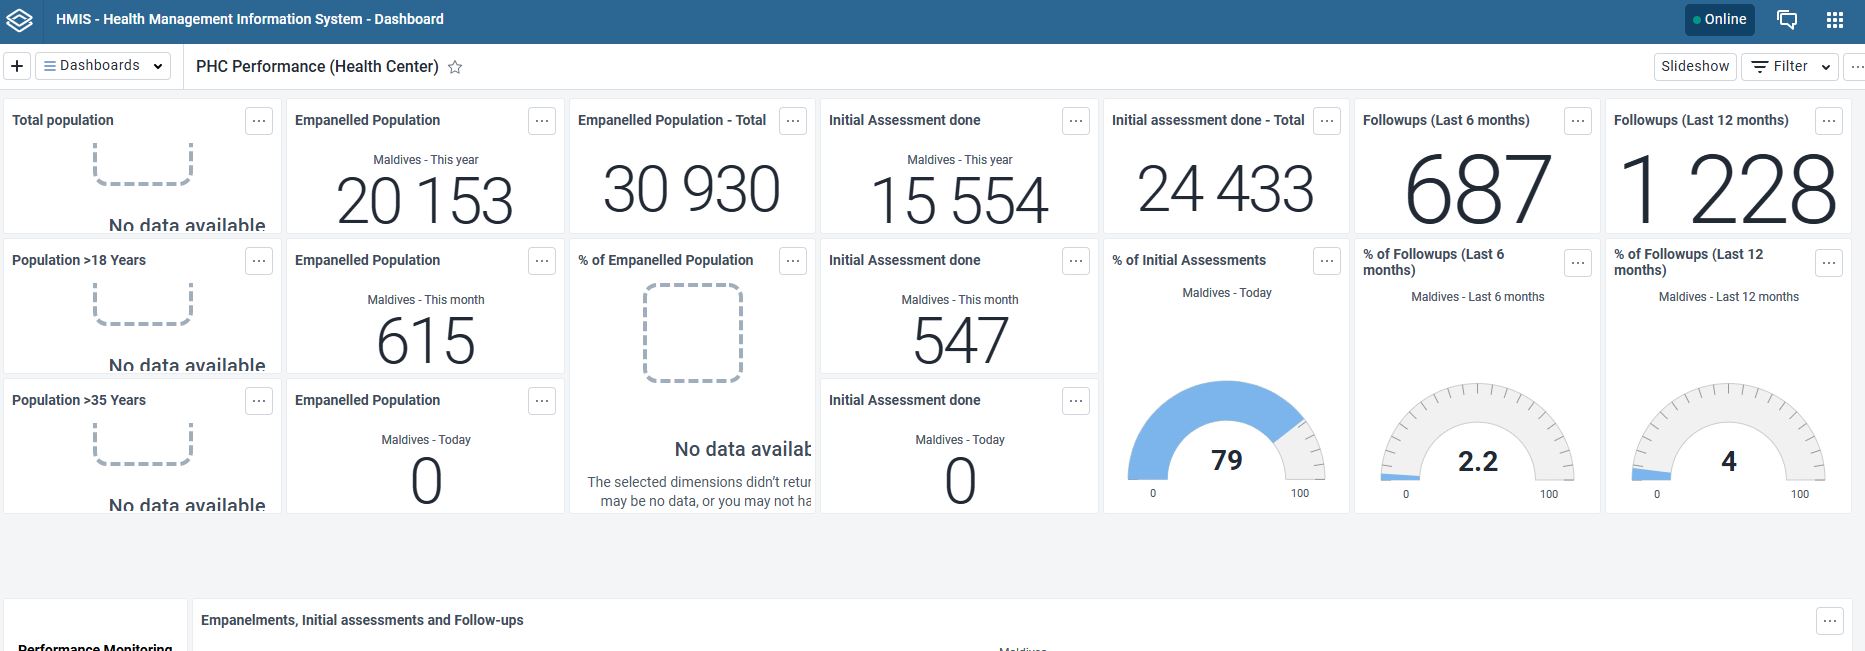Star the PHC Performance dashboard as favorite
Image resolution: width=1865 pixels, height=651 pixels.
click(x=455, y=67)
